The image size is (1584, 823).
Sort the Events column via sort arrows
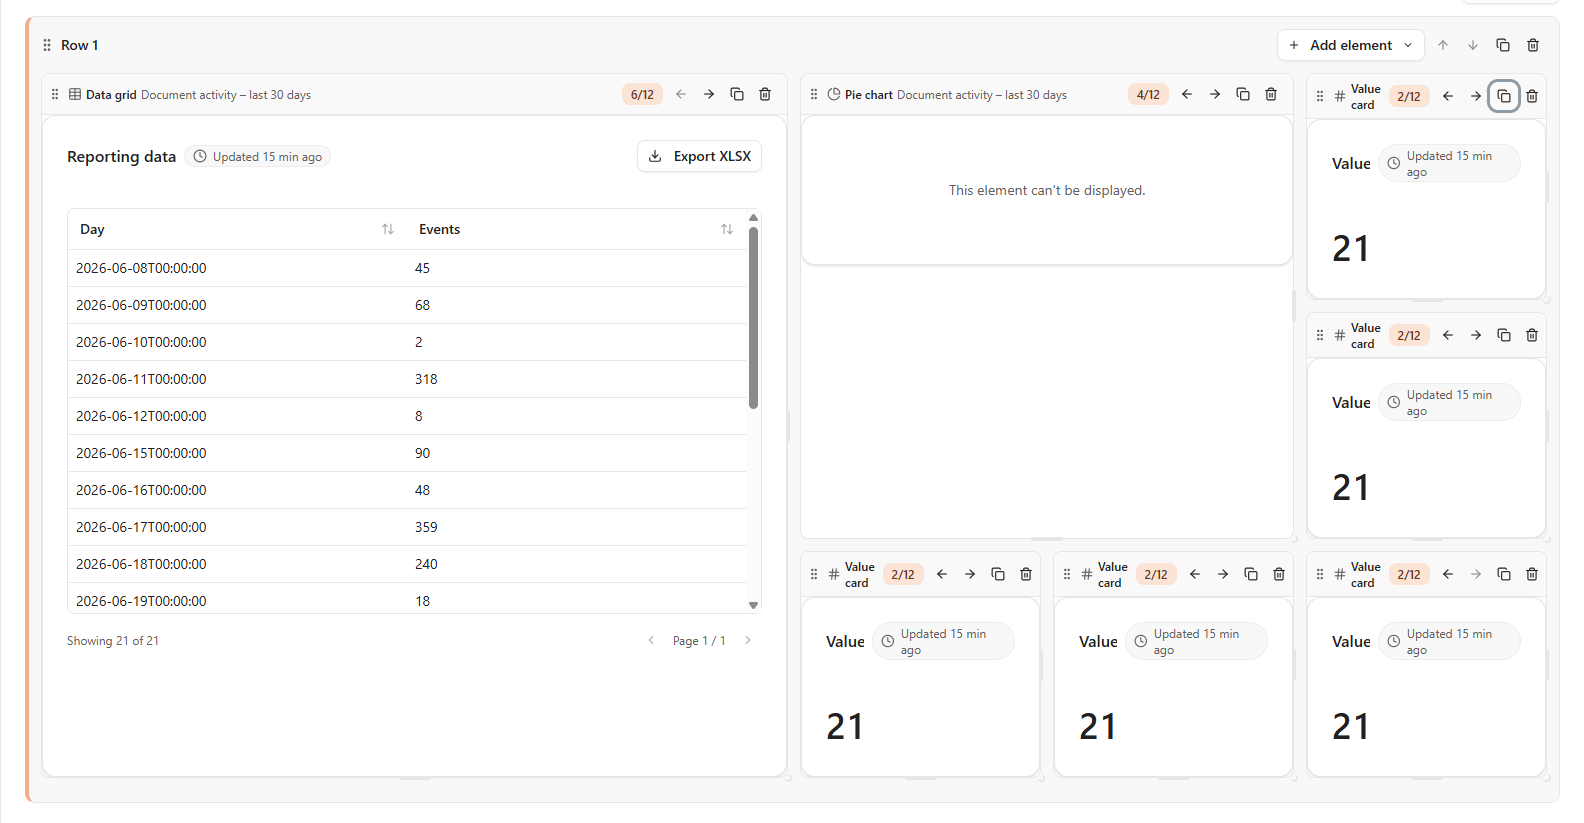727,229
